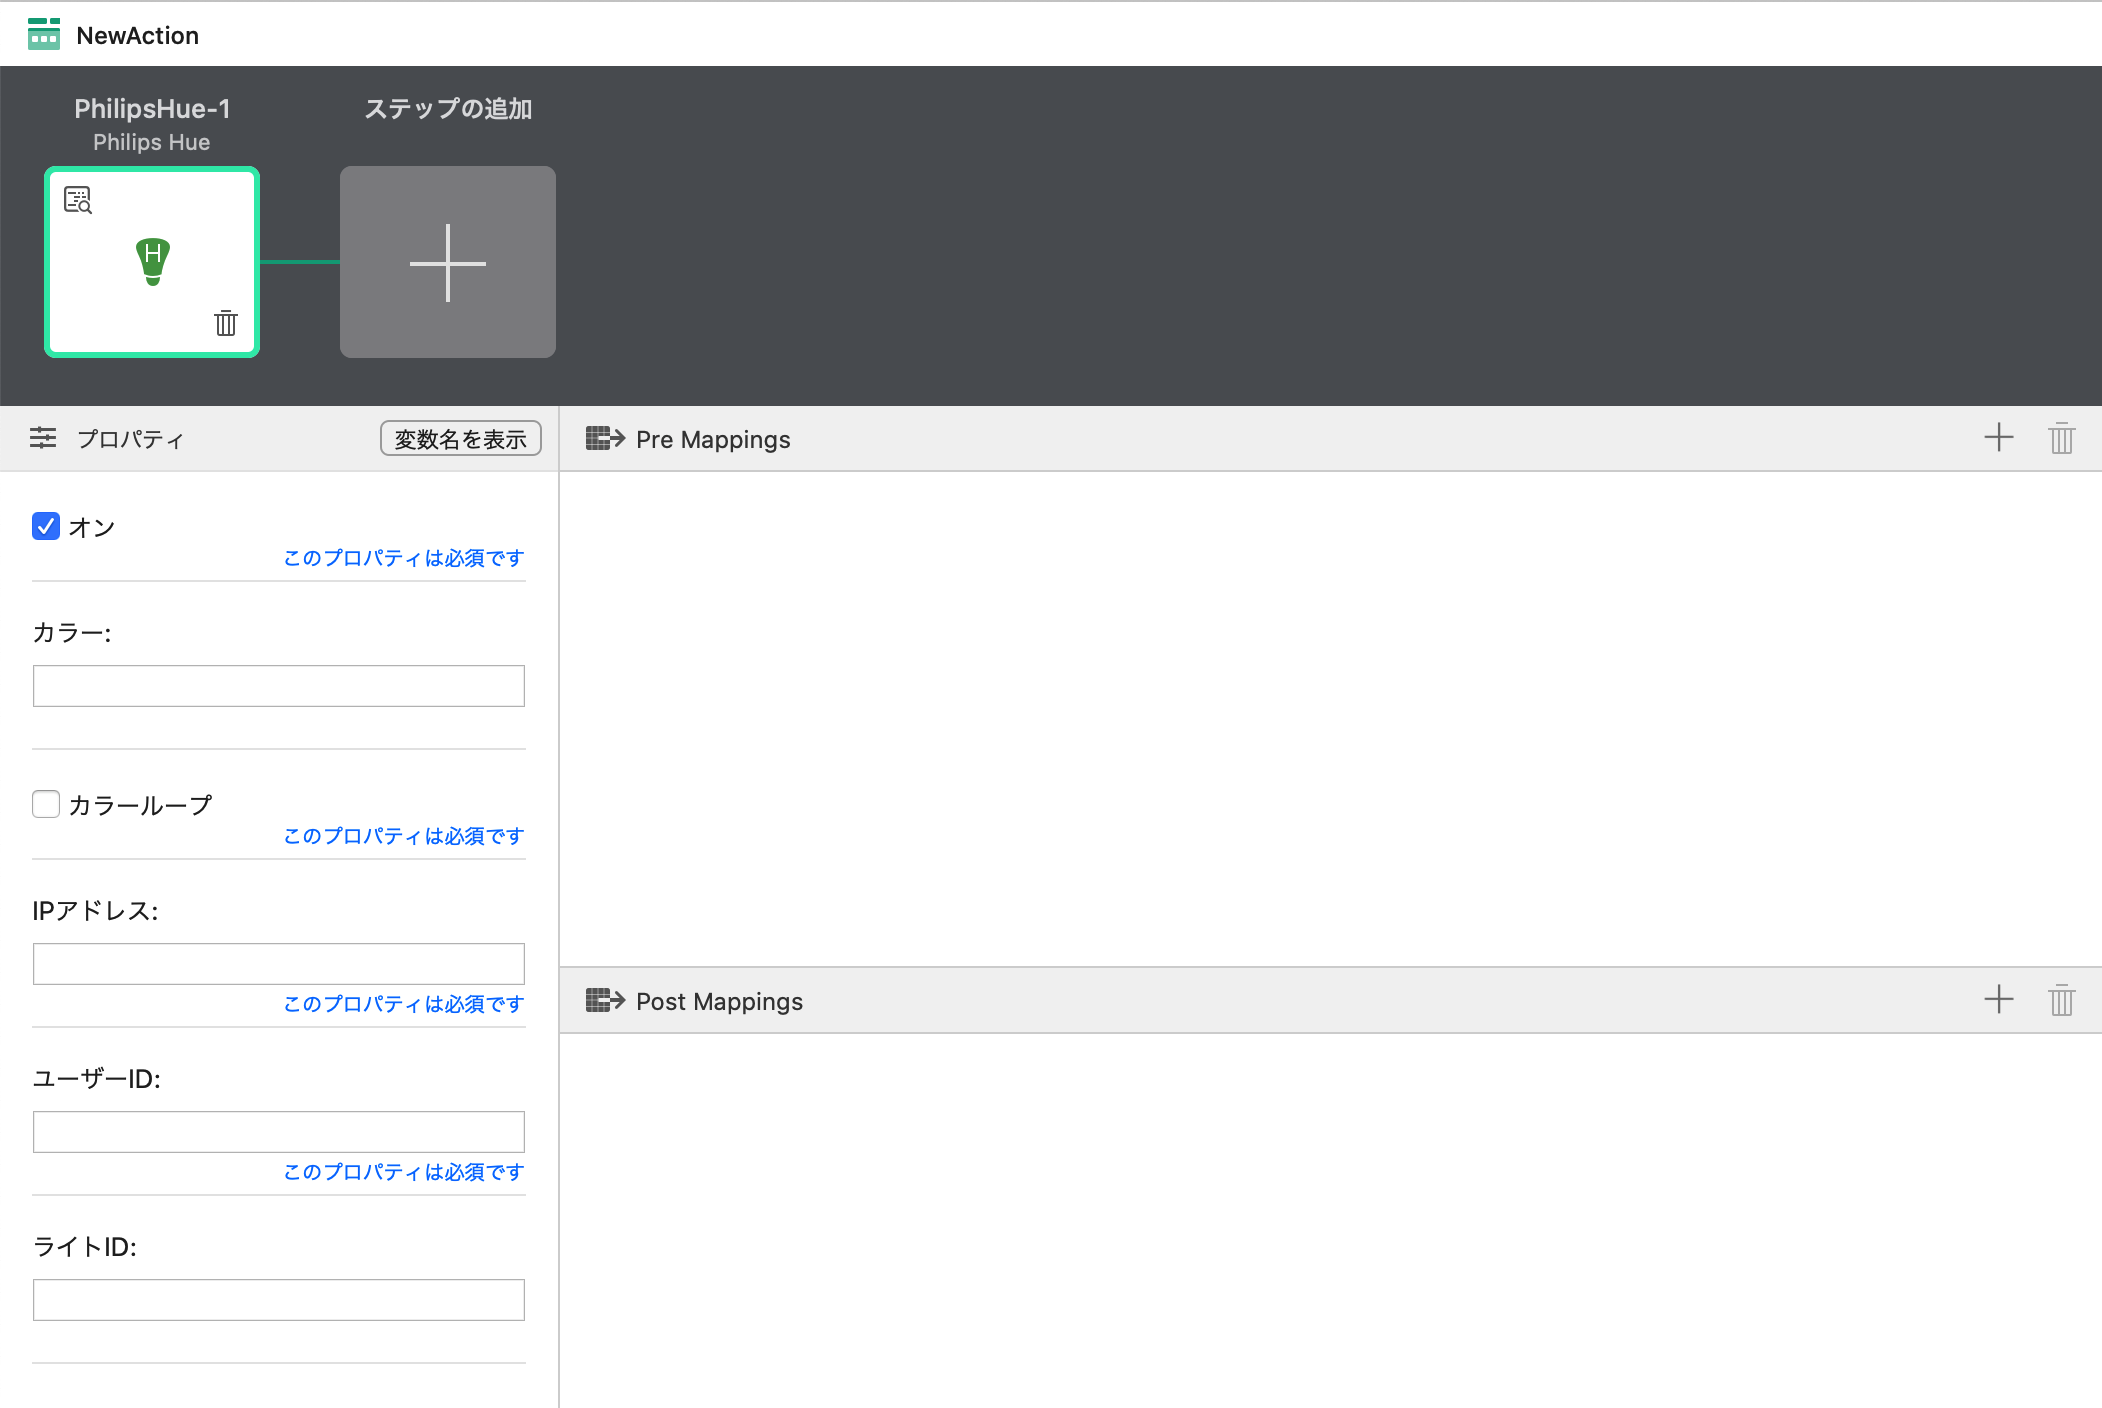2102x1408 pixels.
Task: Add a new Post Mappings entry
Action: [1998, 1000]
